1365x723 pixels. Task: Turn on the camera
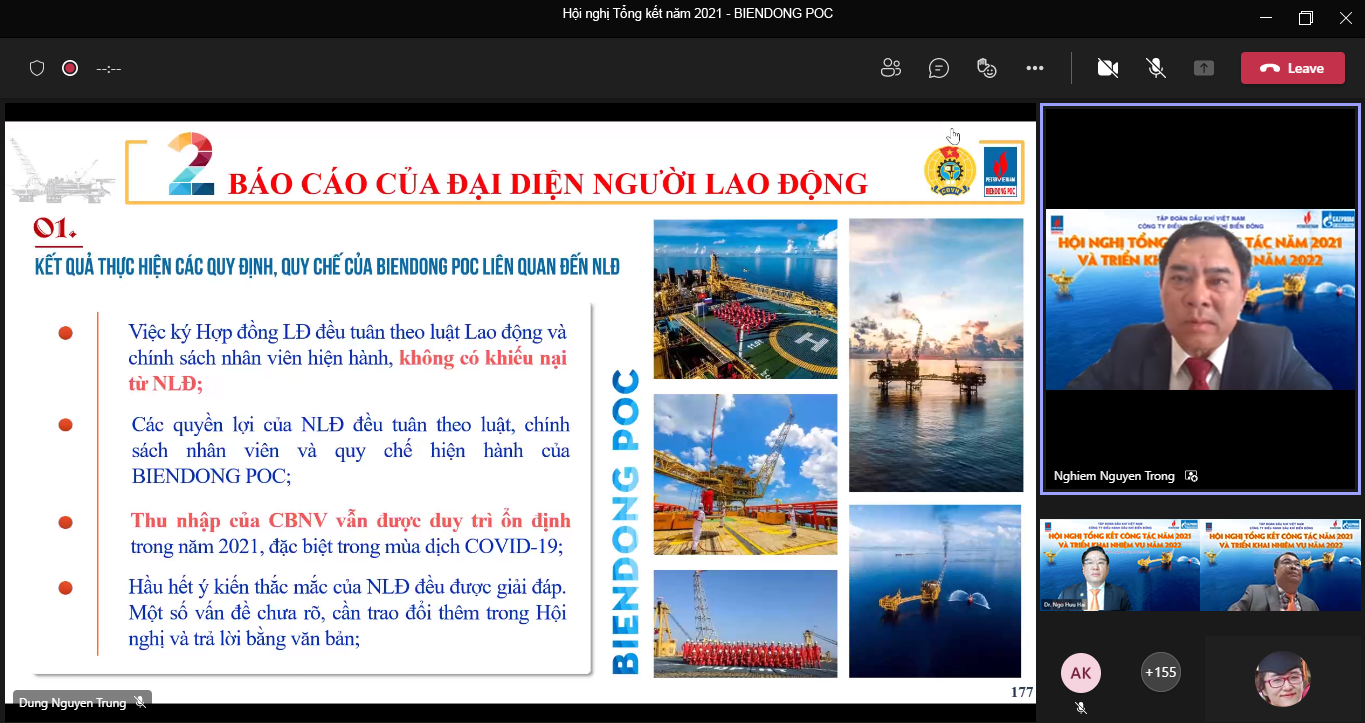[1107, 68]
